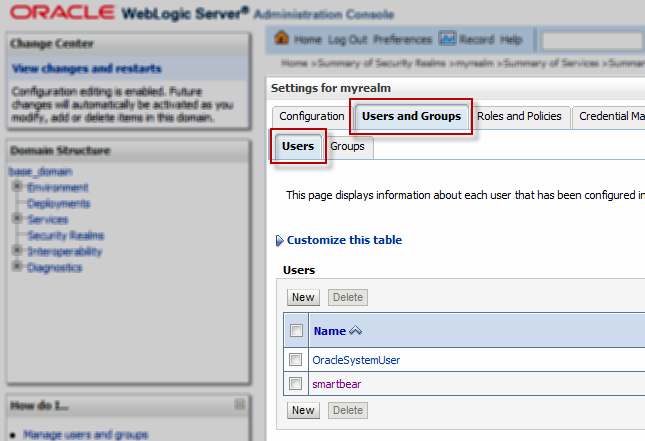Check the smartbear row checkbox
Screen dimensions: 645x441
point(295,383)
